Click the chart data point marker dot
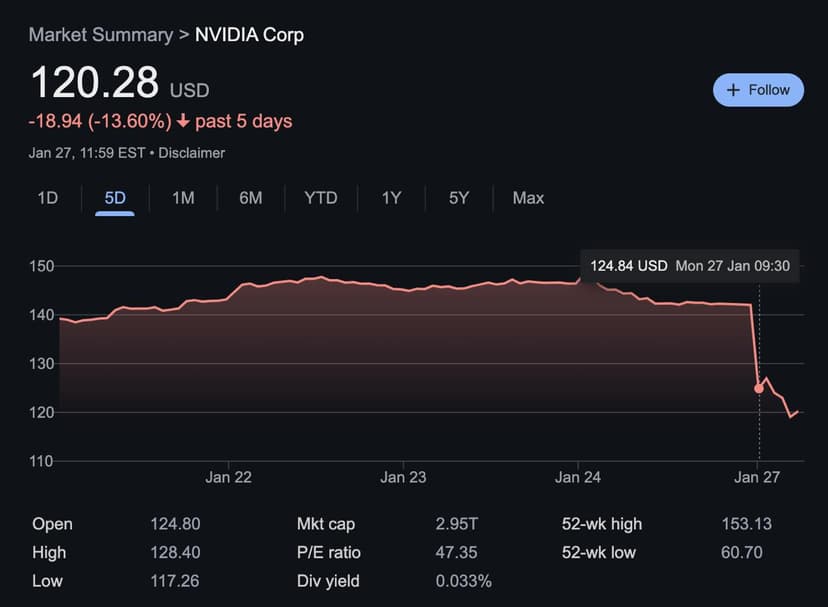828x607 pixels. [758, 388]
